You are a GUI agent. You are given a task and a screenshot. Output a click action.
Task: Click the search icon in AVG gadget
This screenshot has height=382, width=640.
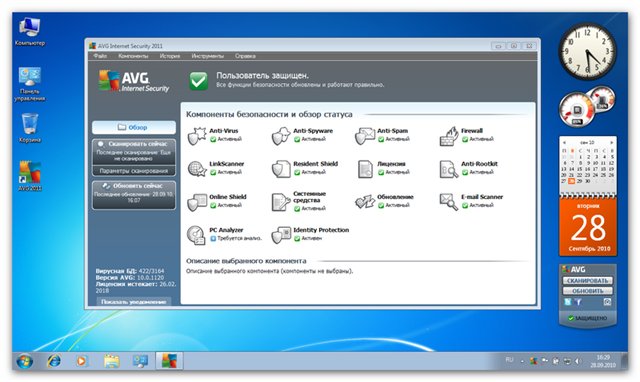click(607, 302)
